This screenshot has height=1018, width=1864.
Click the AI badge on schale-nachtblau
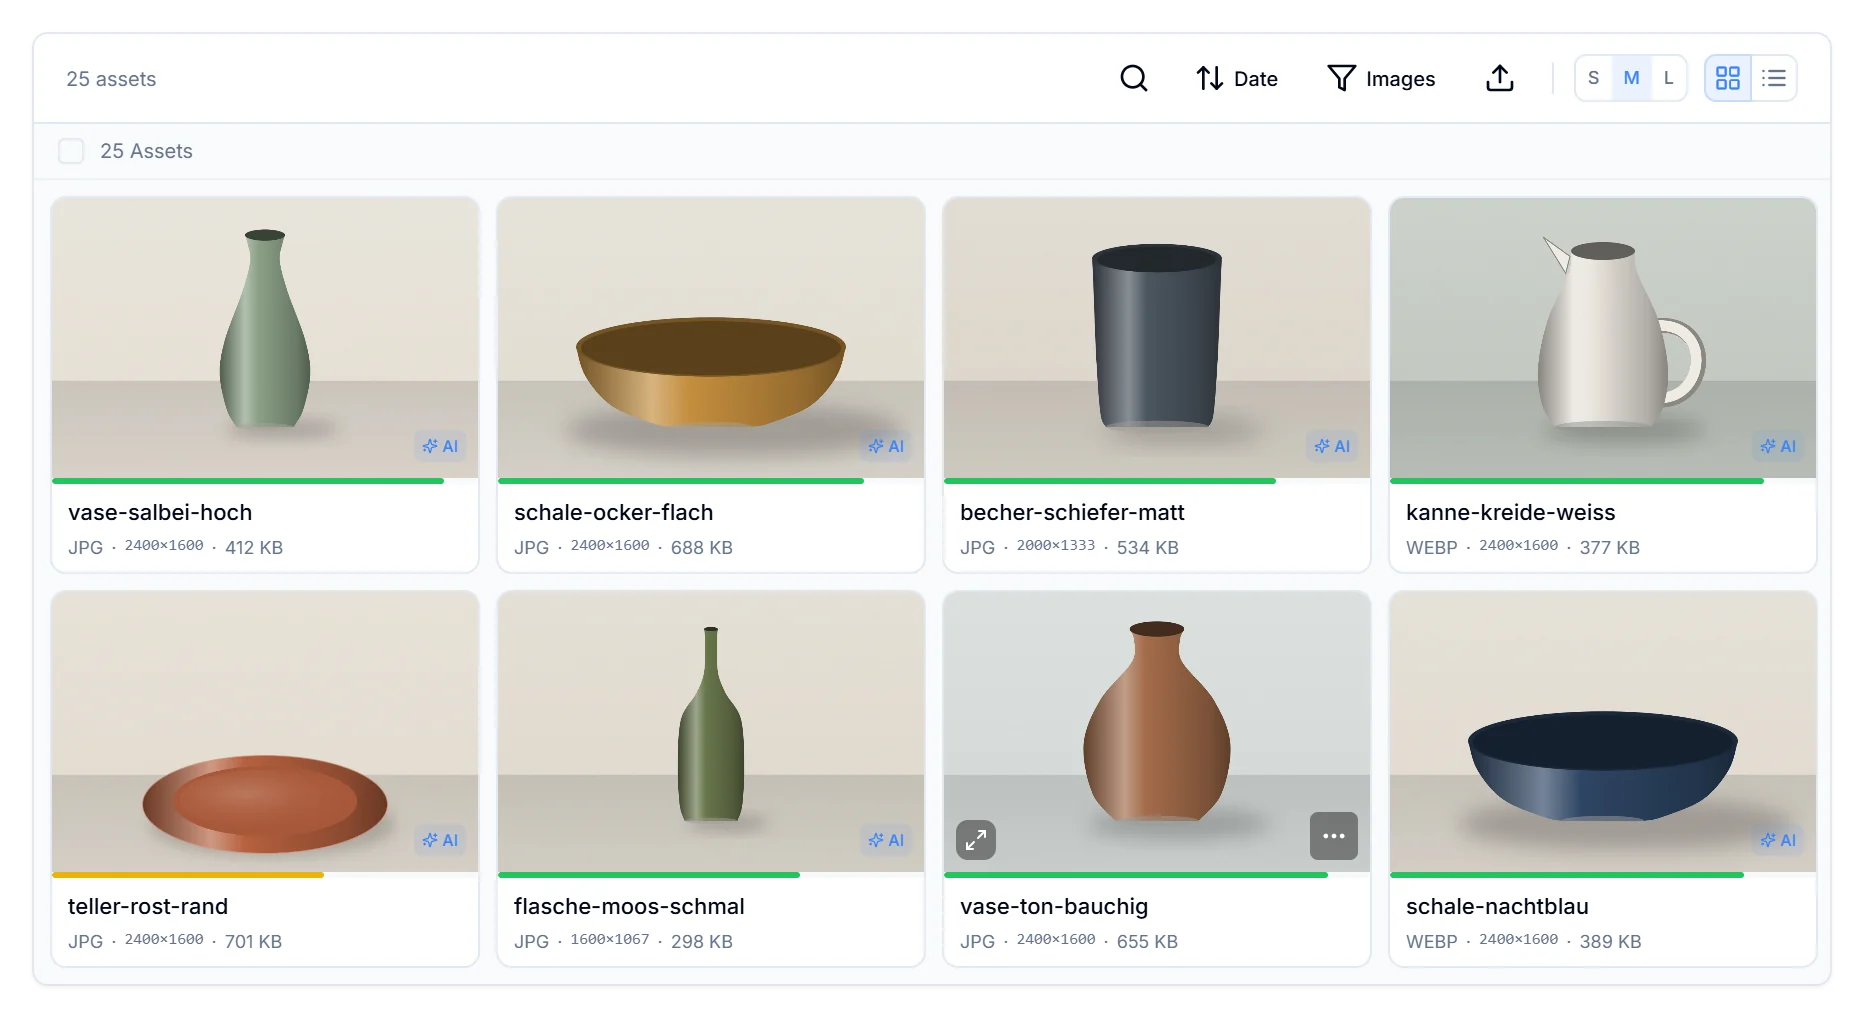click(x=1778, y=840)
